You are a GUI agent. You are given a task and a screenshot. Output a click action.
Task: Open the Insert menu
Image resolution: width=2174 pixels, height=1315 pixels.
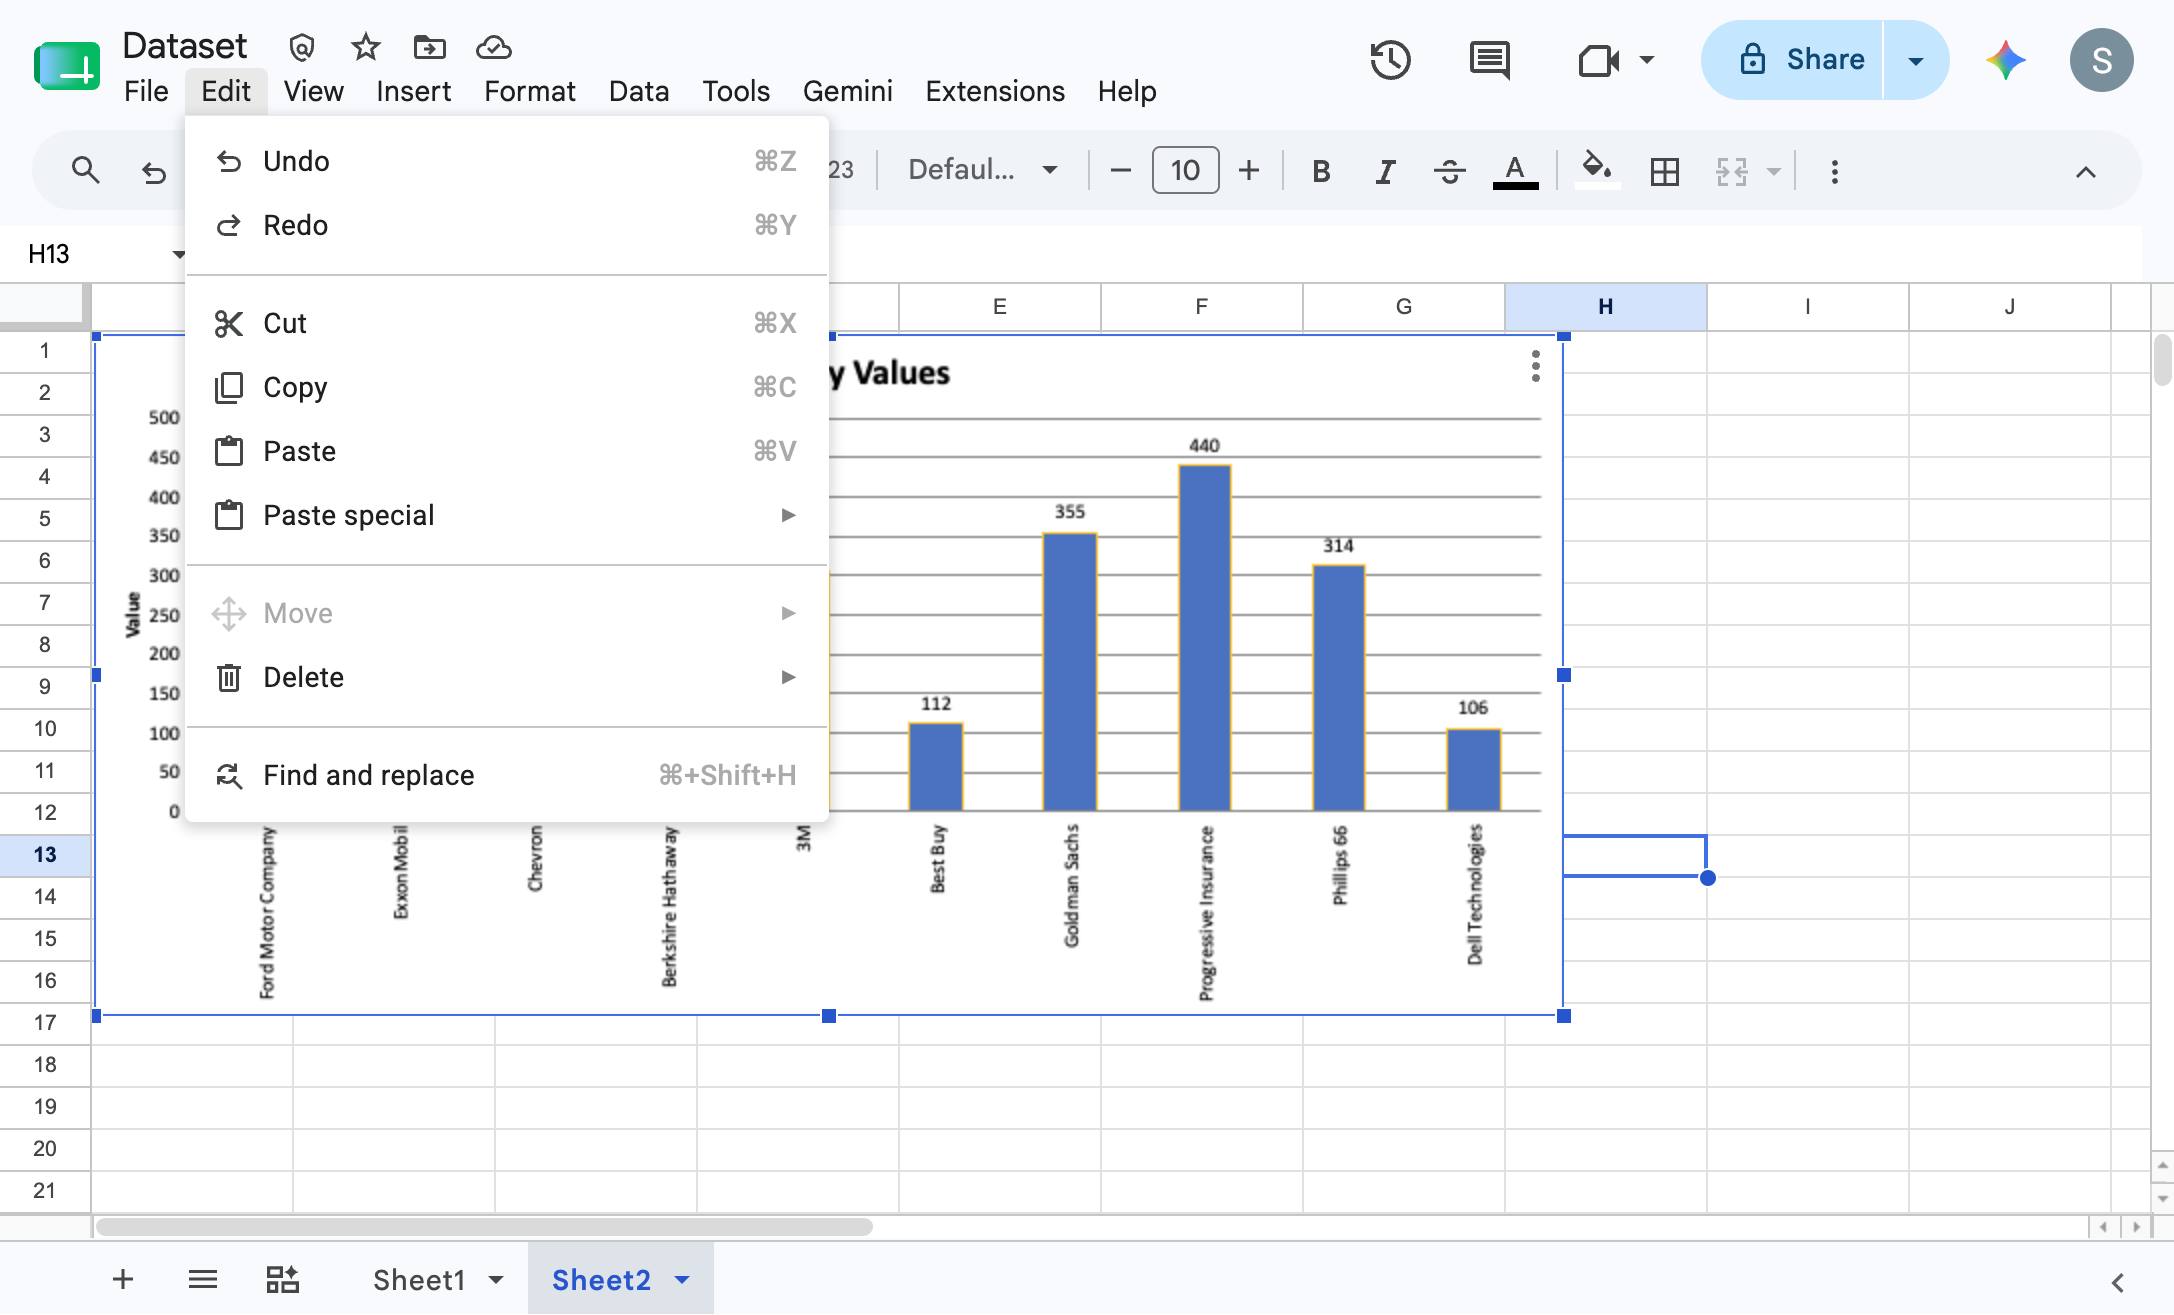coord(413,91)
